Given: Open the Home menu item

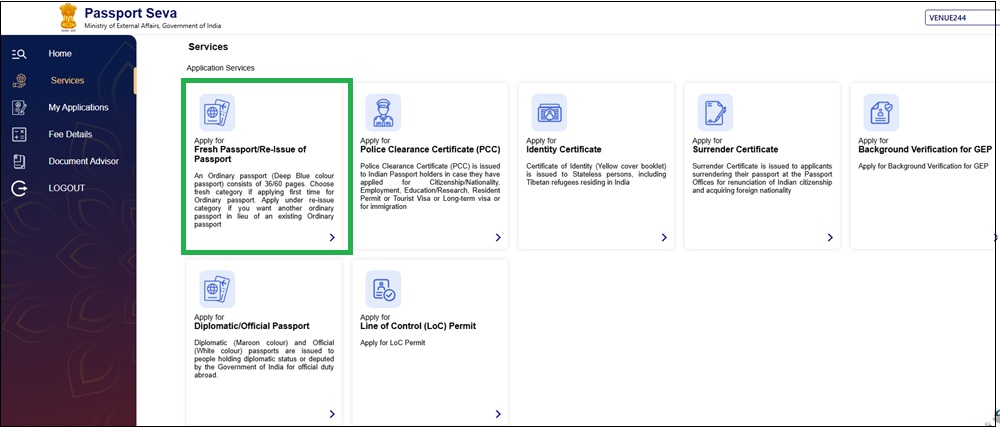Looking at the screenshot, I should click(60, 54).
